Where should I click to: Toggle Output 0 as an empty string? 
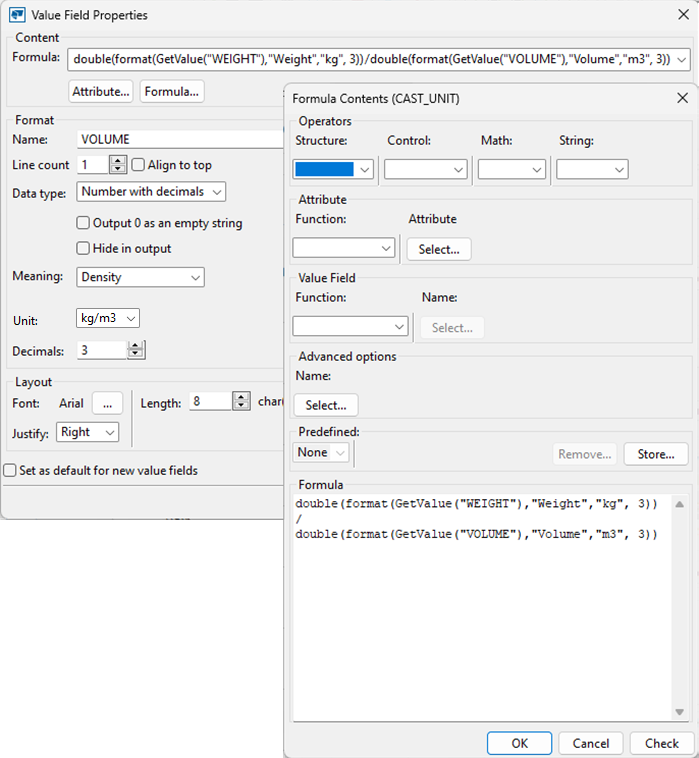tap(84, 223)
